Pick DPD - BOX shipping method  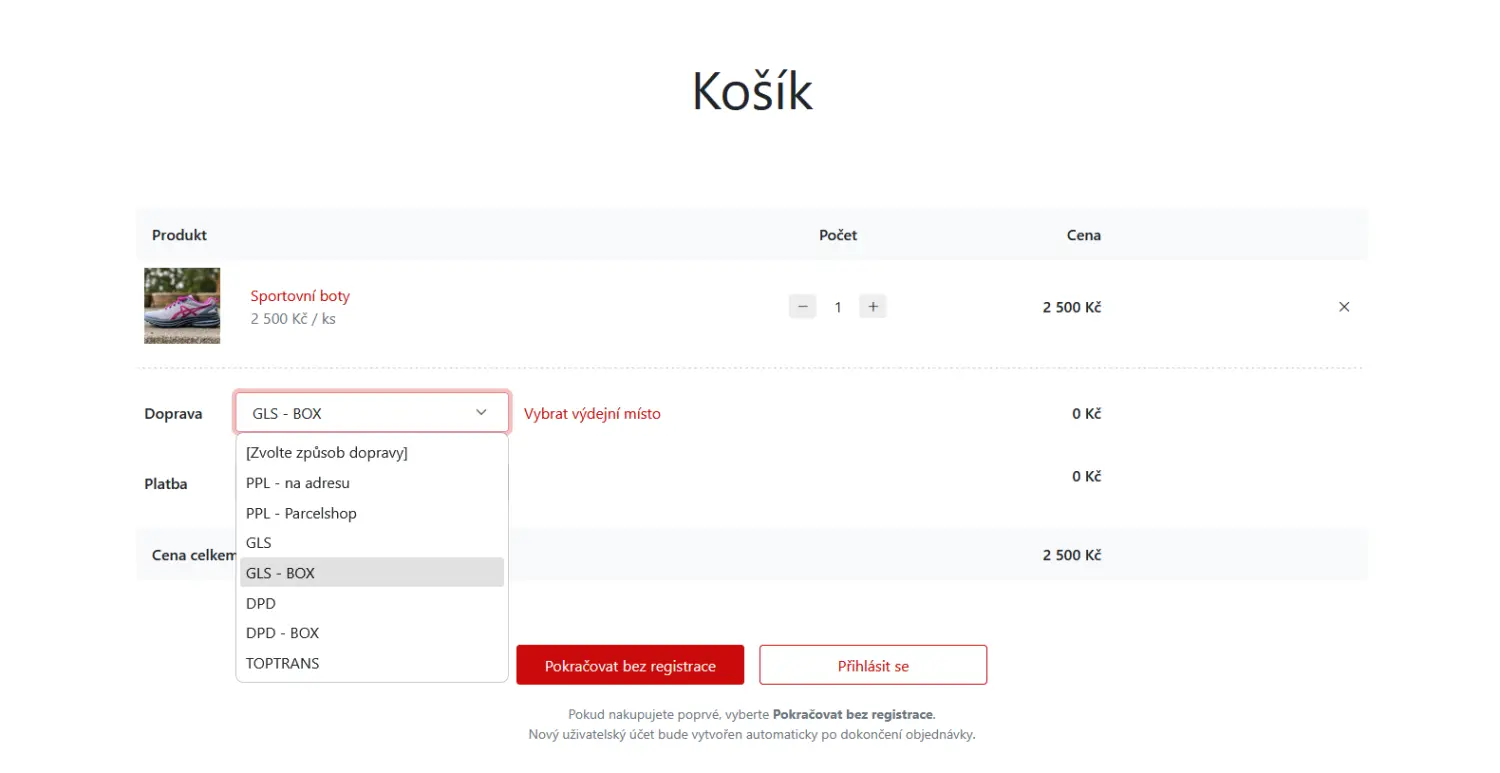(283, 633)
